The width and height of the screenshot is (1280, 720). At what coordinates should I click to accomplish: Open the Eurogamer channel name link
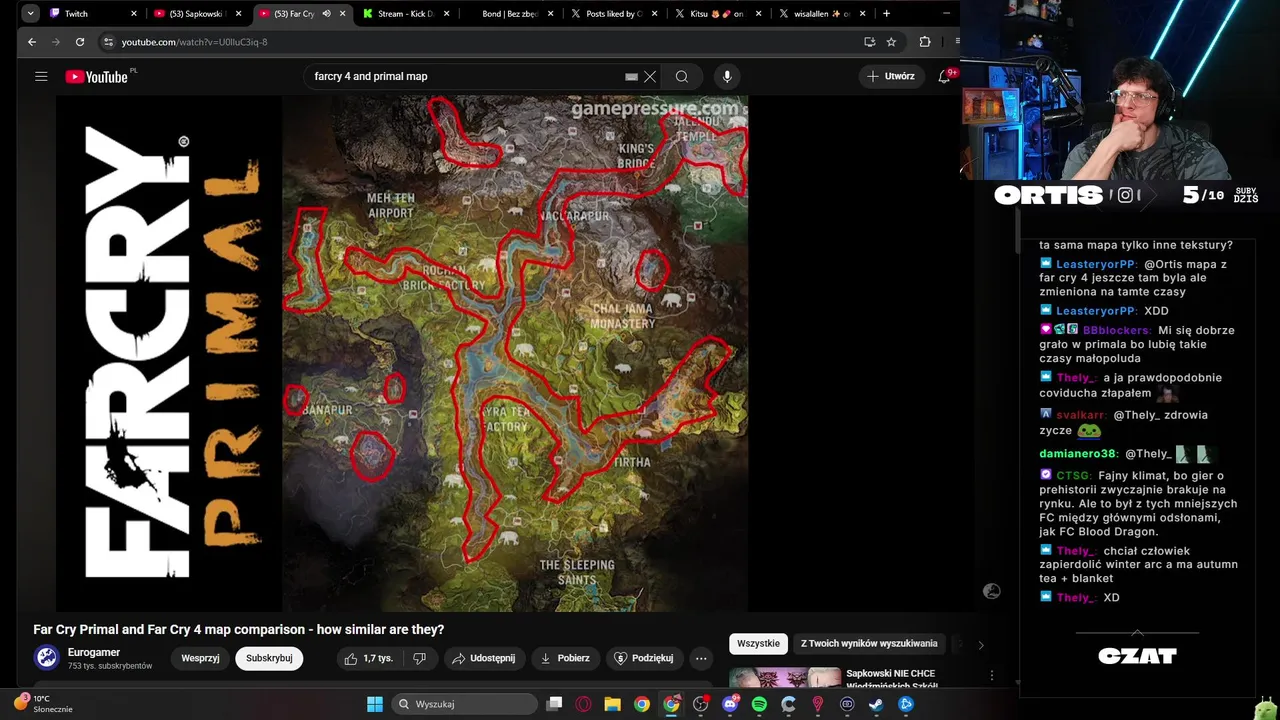pos(94,652)
